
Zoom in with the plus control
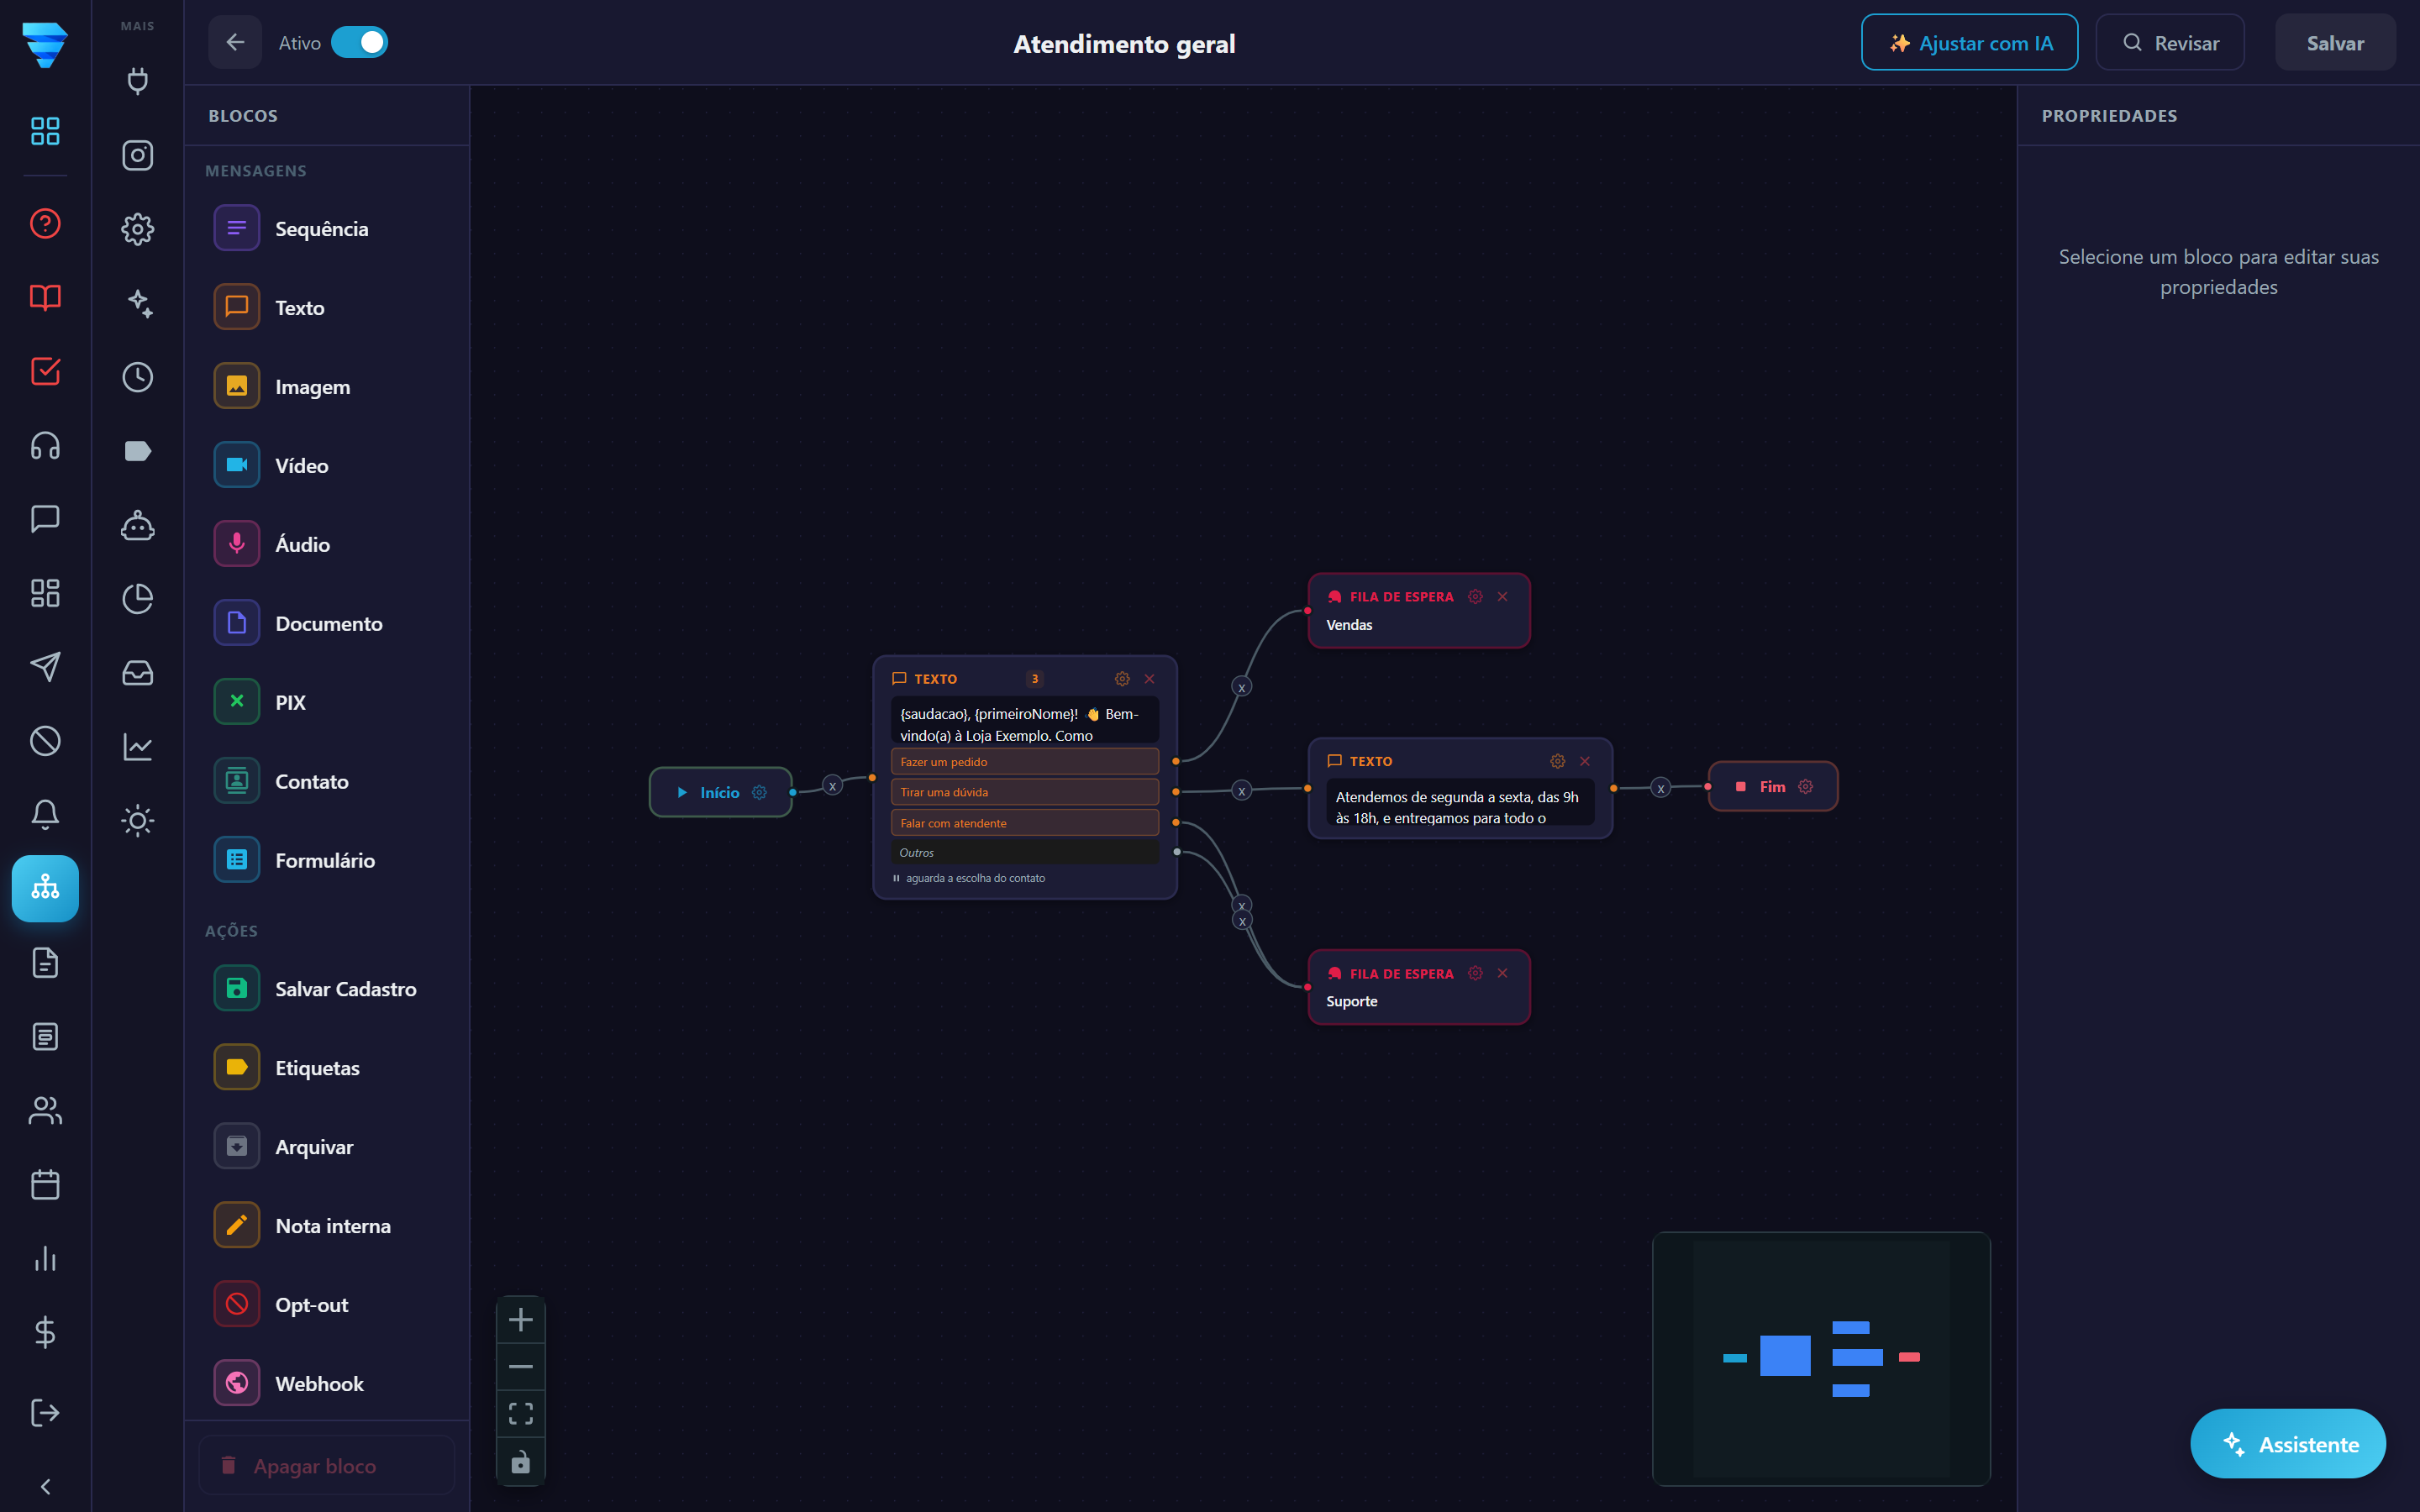click(x=521, y=1320)
